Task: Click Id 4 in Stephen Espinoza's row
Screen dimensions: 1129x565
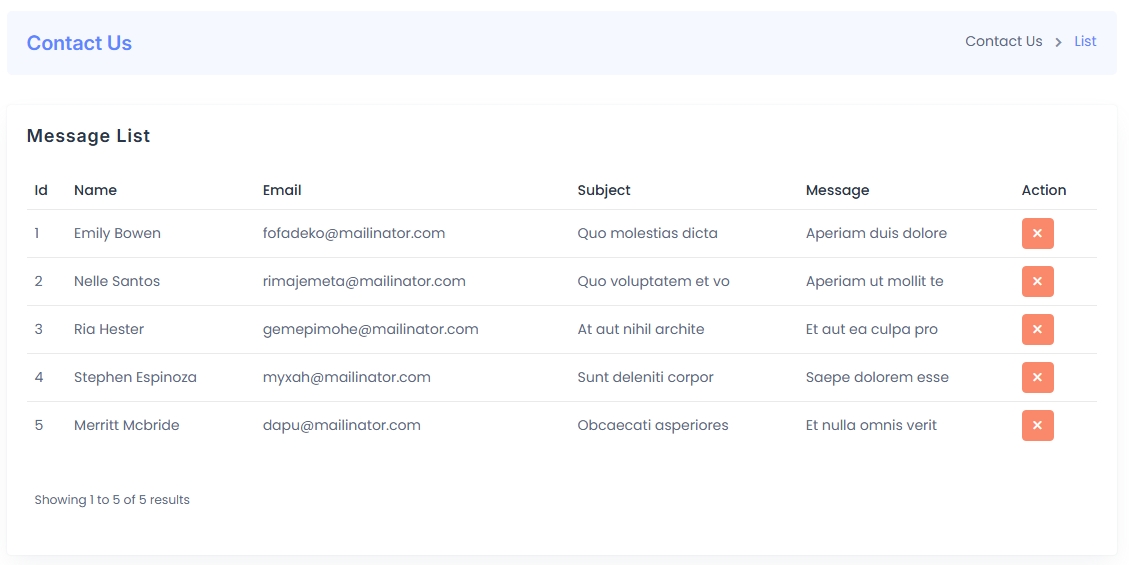Action: [39, 377]
